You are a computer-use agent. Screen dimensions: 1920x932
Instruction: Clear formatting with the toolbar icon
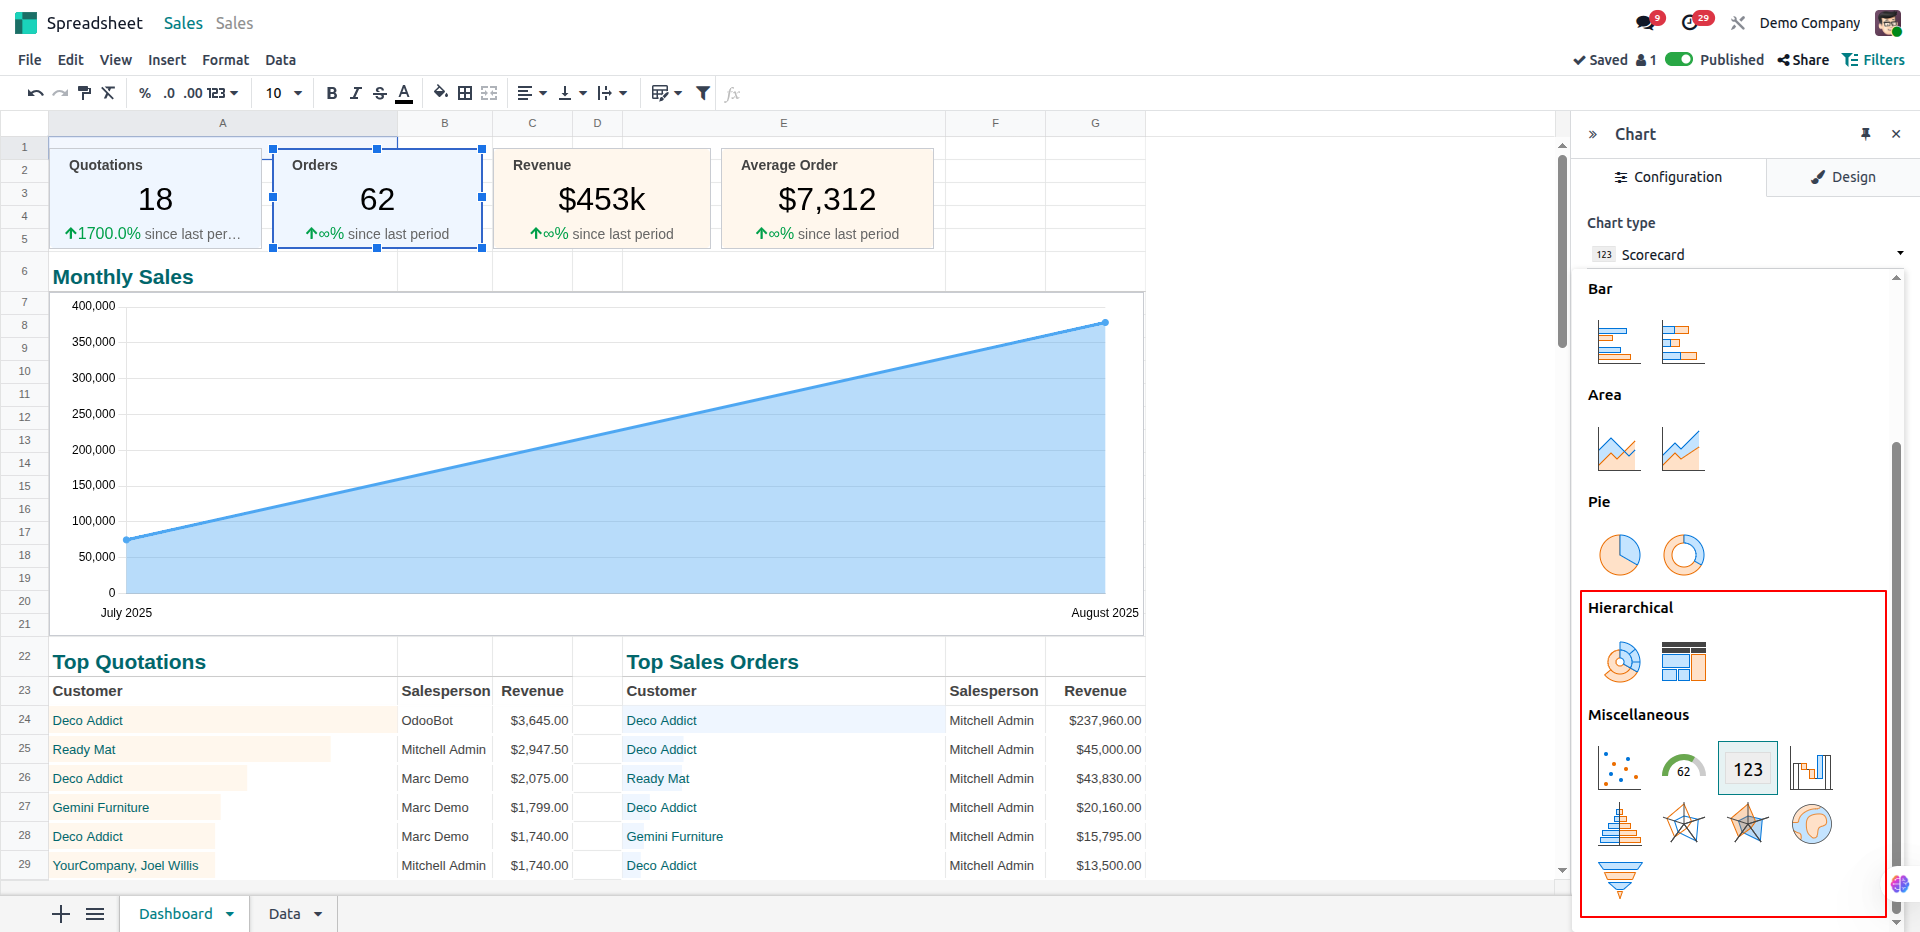click(x=108, y=93)
